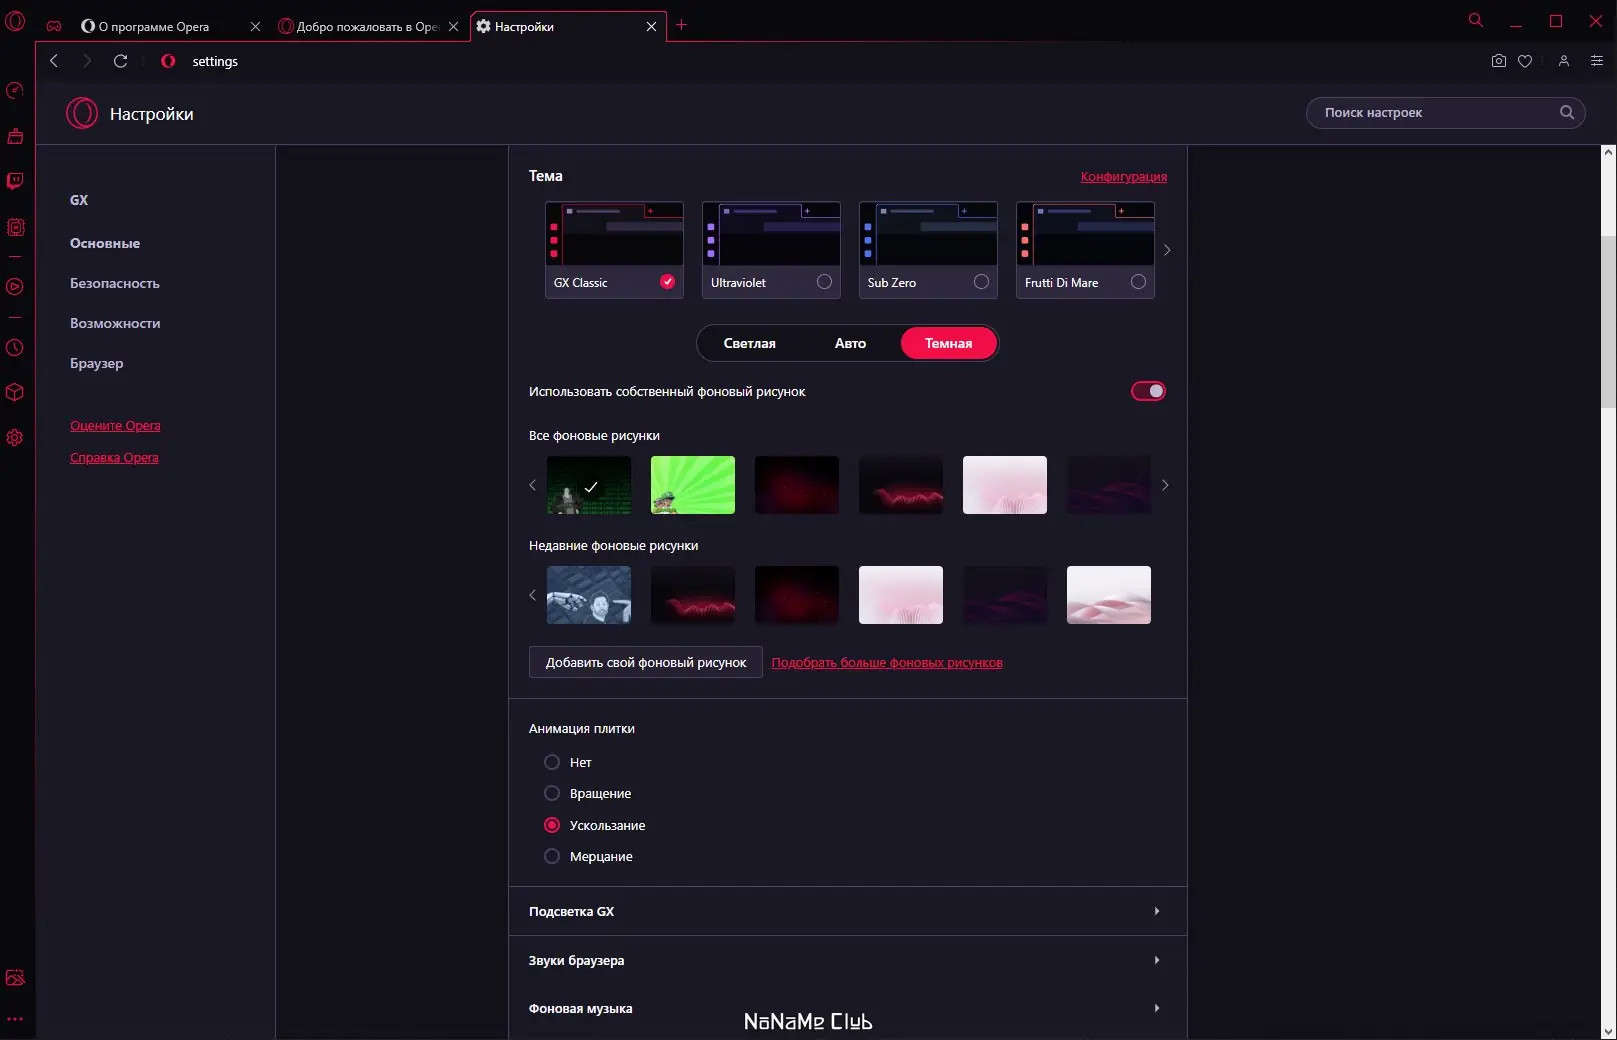Viewport: 1617px width, 1040px height.
Task: Open the Opera main menu logo
Action: tap(15, 21)
